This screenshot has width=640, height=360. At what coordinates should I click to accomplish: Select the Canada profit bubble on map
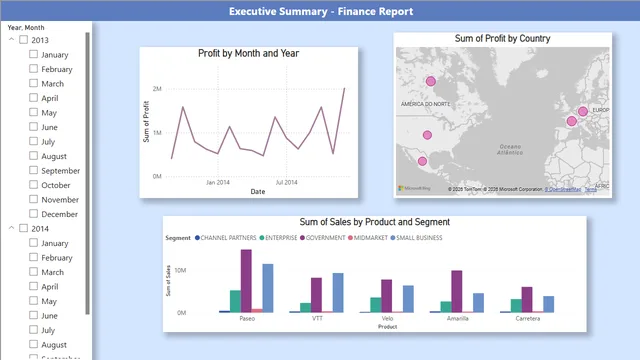coord(431,81)
